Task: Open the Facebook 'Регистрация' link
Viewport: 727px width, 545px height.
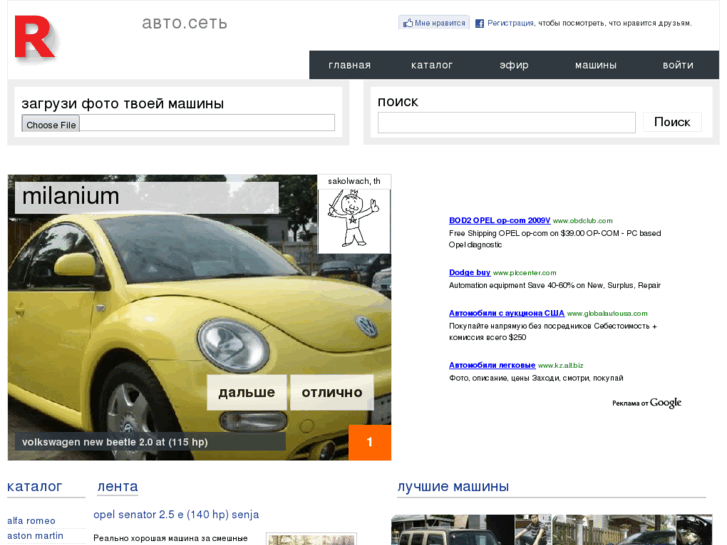Action: (510, 23)
